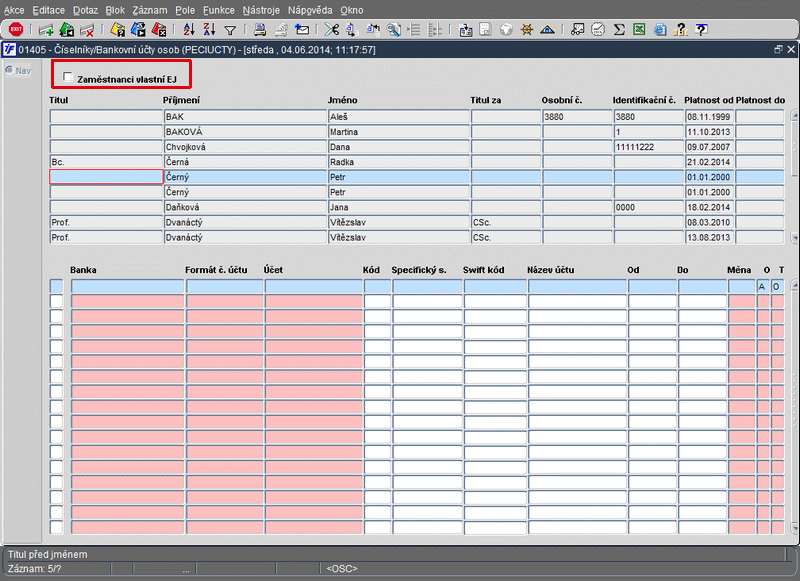Click scroll up arrow of accounts grid

tap(795, 285)
